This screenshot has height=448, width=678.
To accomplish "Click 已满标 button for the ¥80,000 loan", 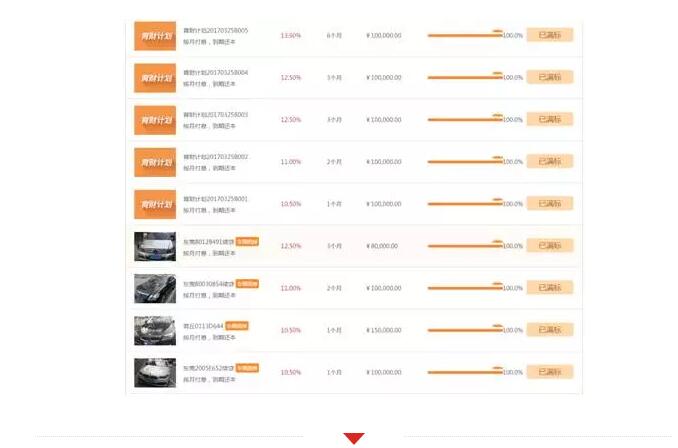I will (x=549, y=245).
